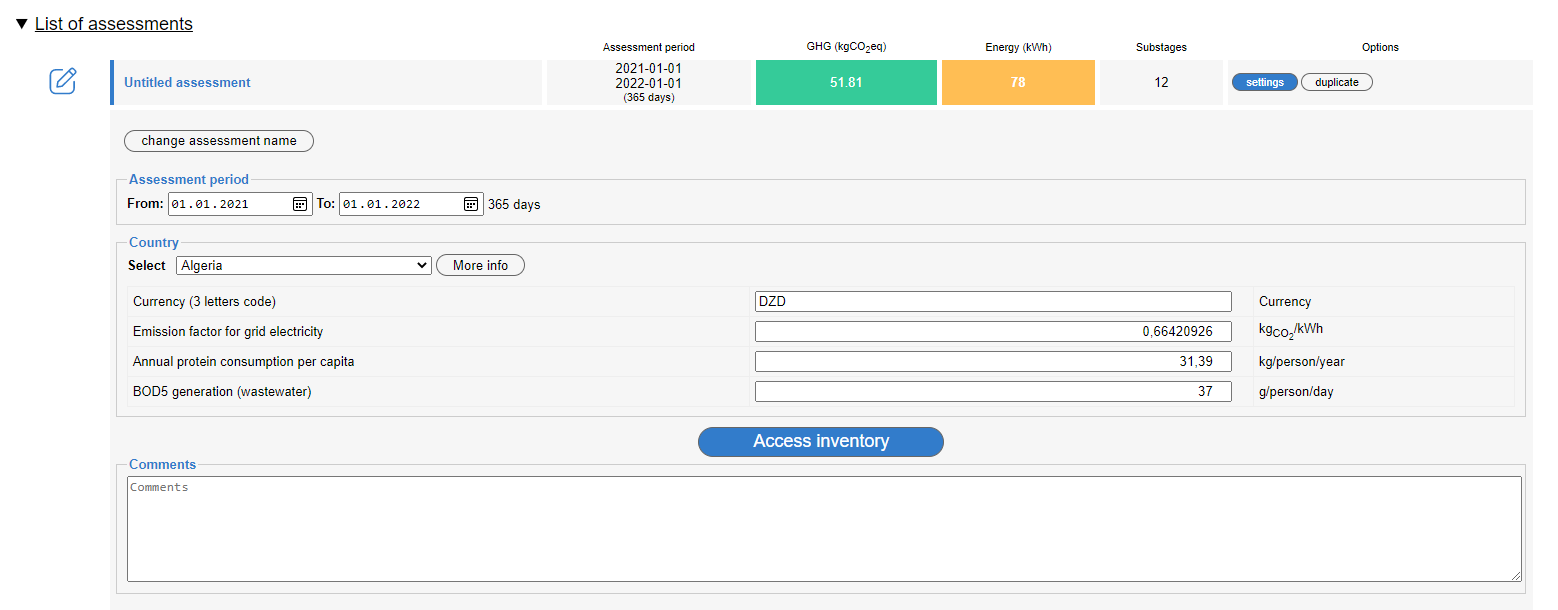
Task: Click the 'g/person/day' unit text
Action: (1296, 392)
